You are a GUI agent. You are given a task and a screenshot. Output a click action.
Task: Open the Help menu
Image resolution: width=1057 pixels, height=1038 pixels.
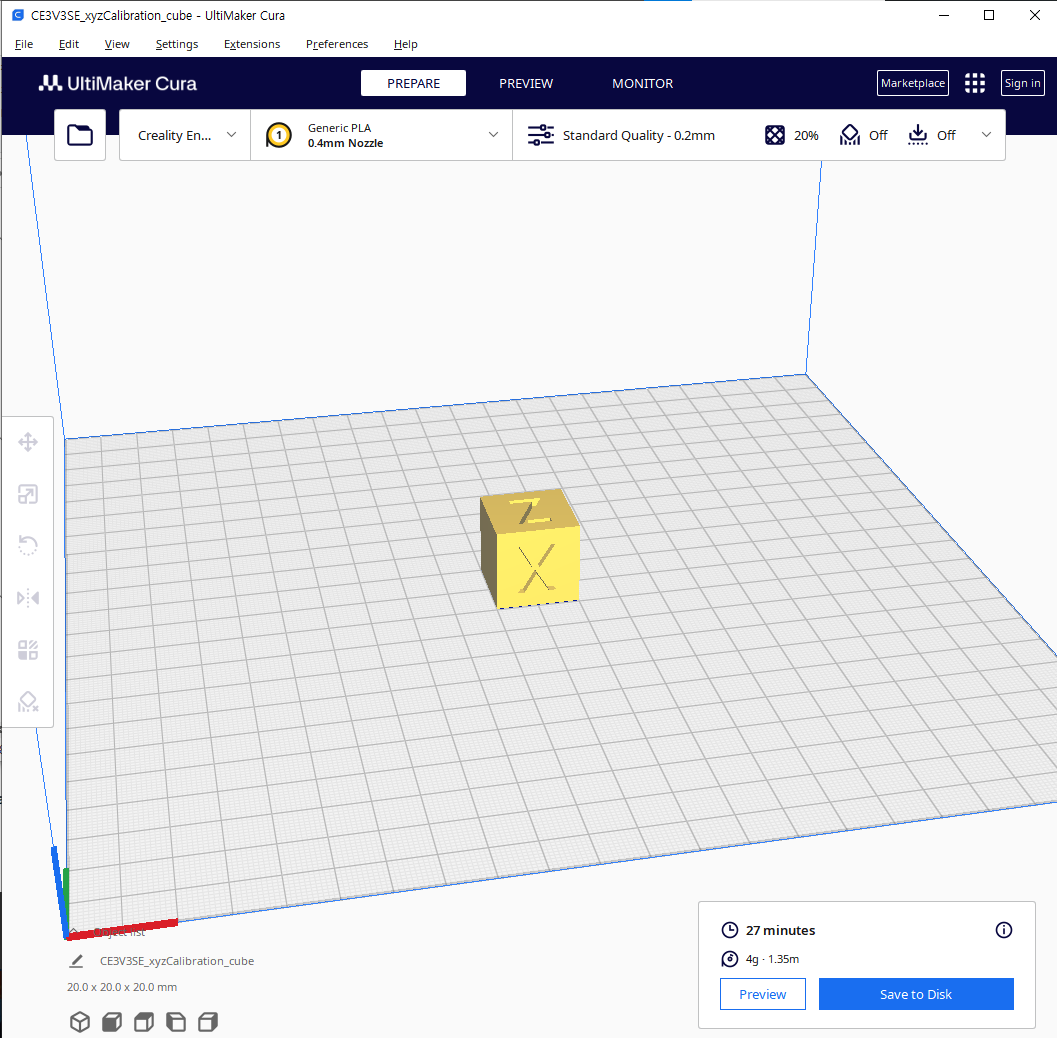405,44
